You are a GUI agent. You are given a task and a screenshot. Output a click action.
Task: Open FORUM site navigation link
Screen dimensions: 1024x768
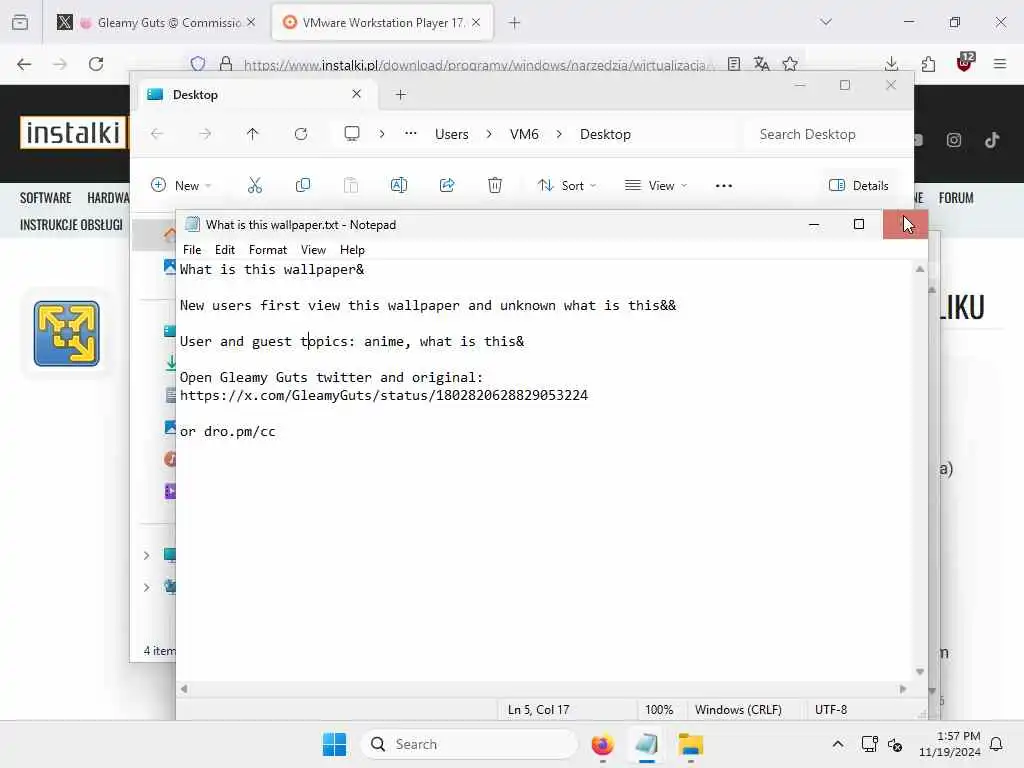(956, 197)
